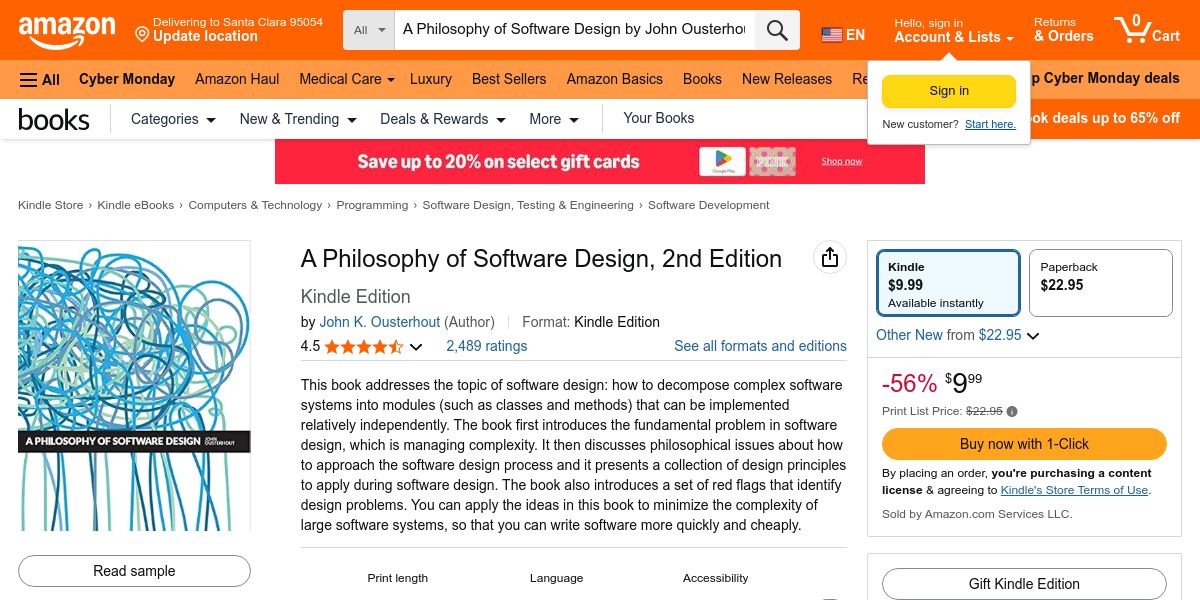Click the yellow Sign in button

[x=949, y=91]
